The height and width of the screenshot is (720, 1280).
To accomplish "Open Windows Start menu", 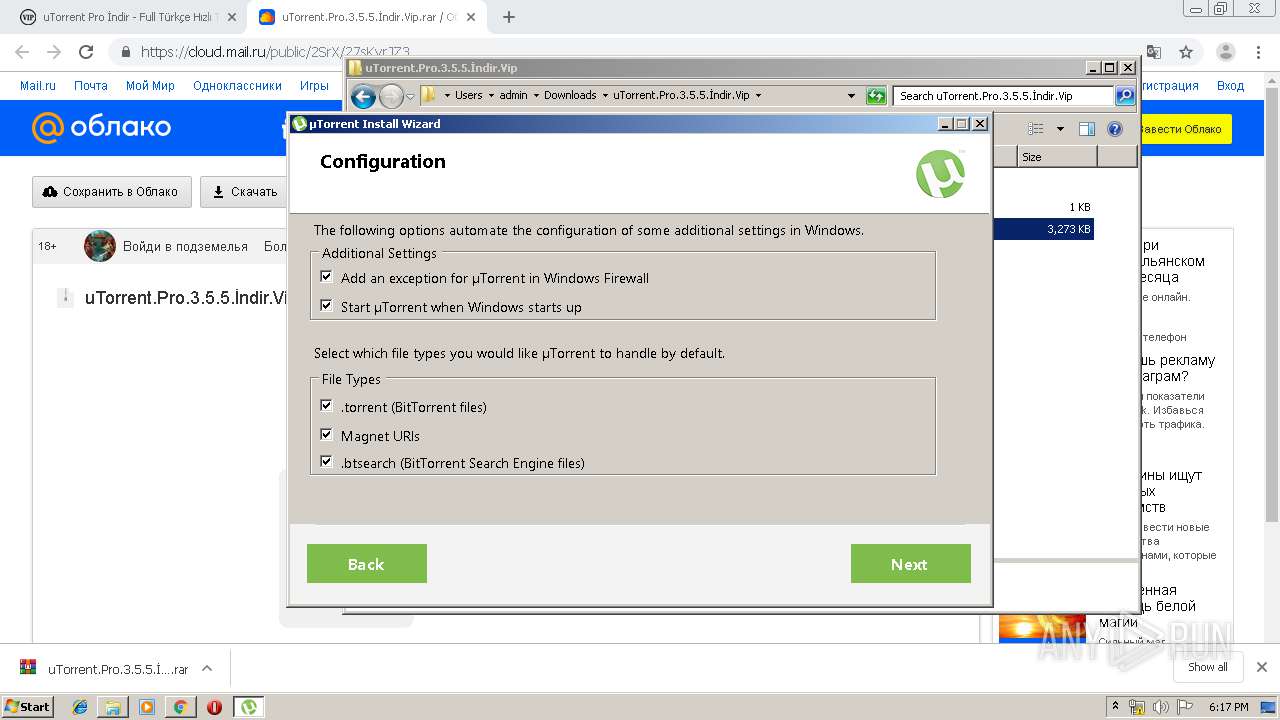I will (27, 706).
